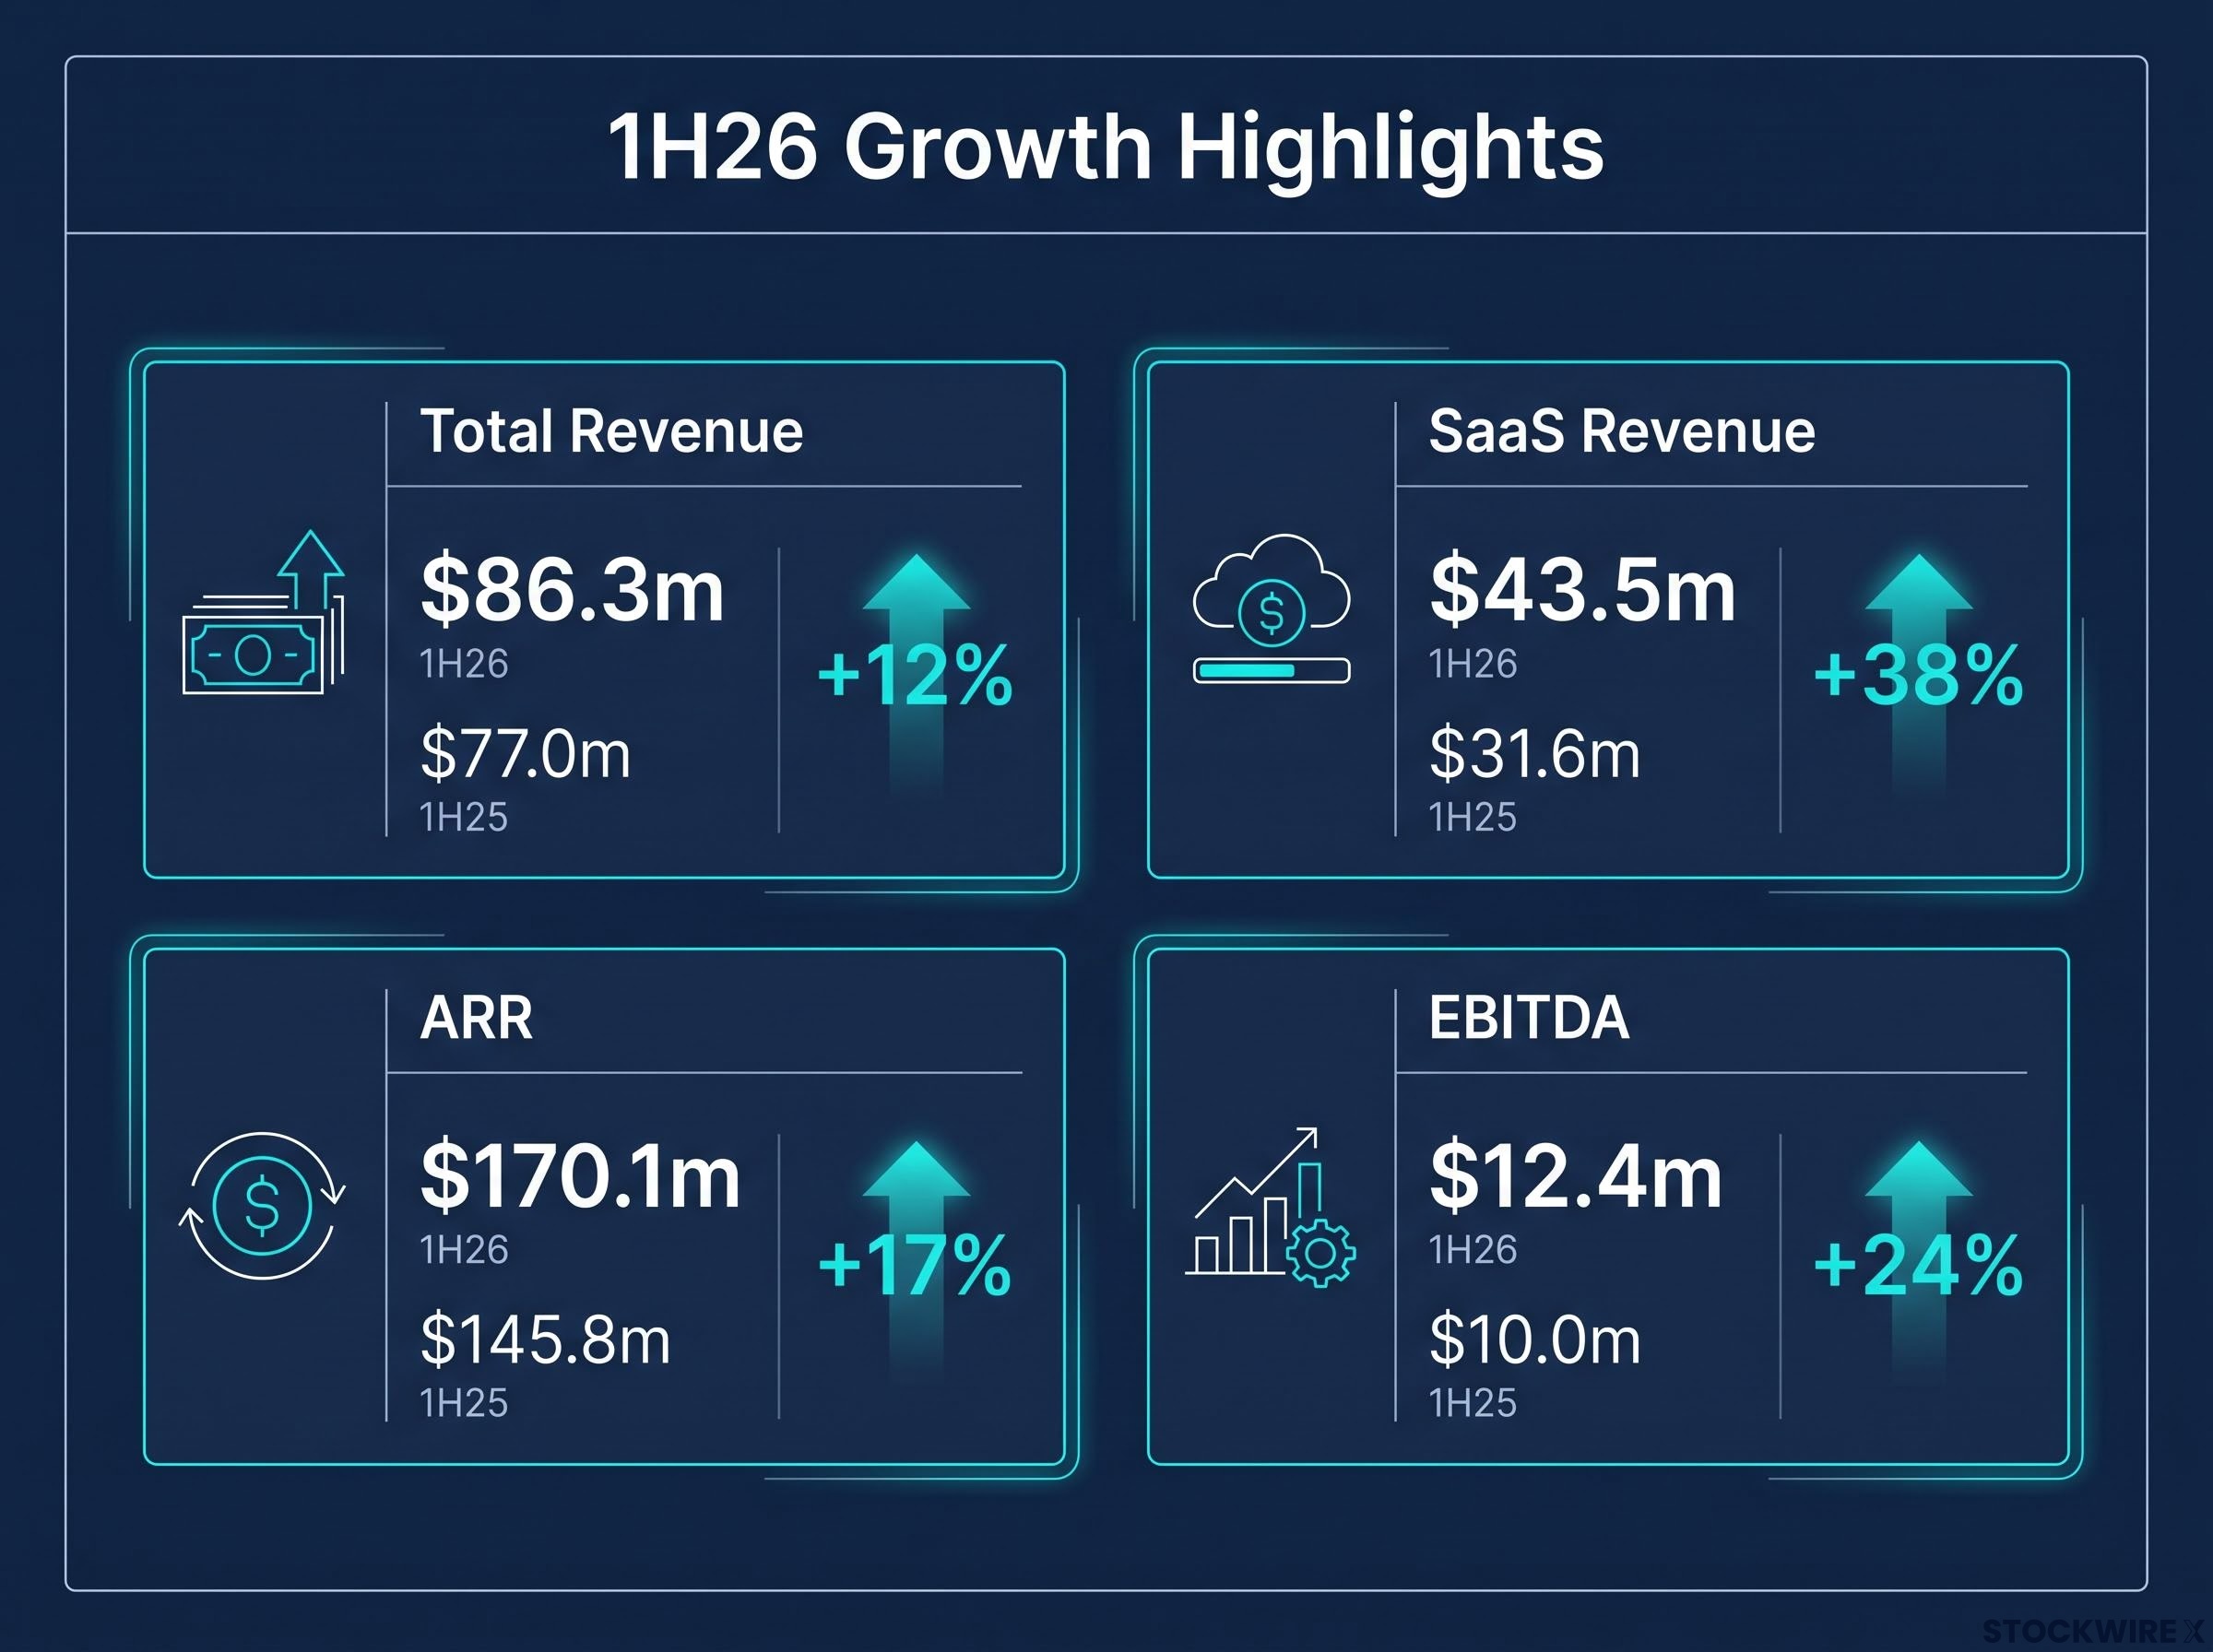Click the $145.8m 1H25 ARR figure
2213x1652 pixels.
click(545, 1340)
